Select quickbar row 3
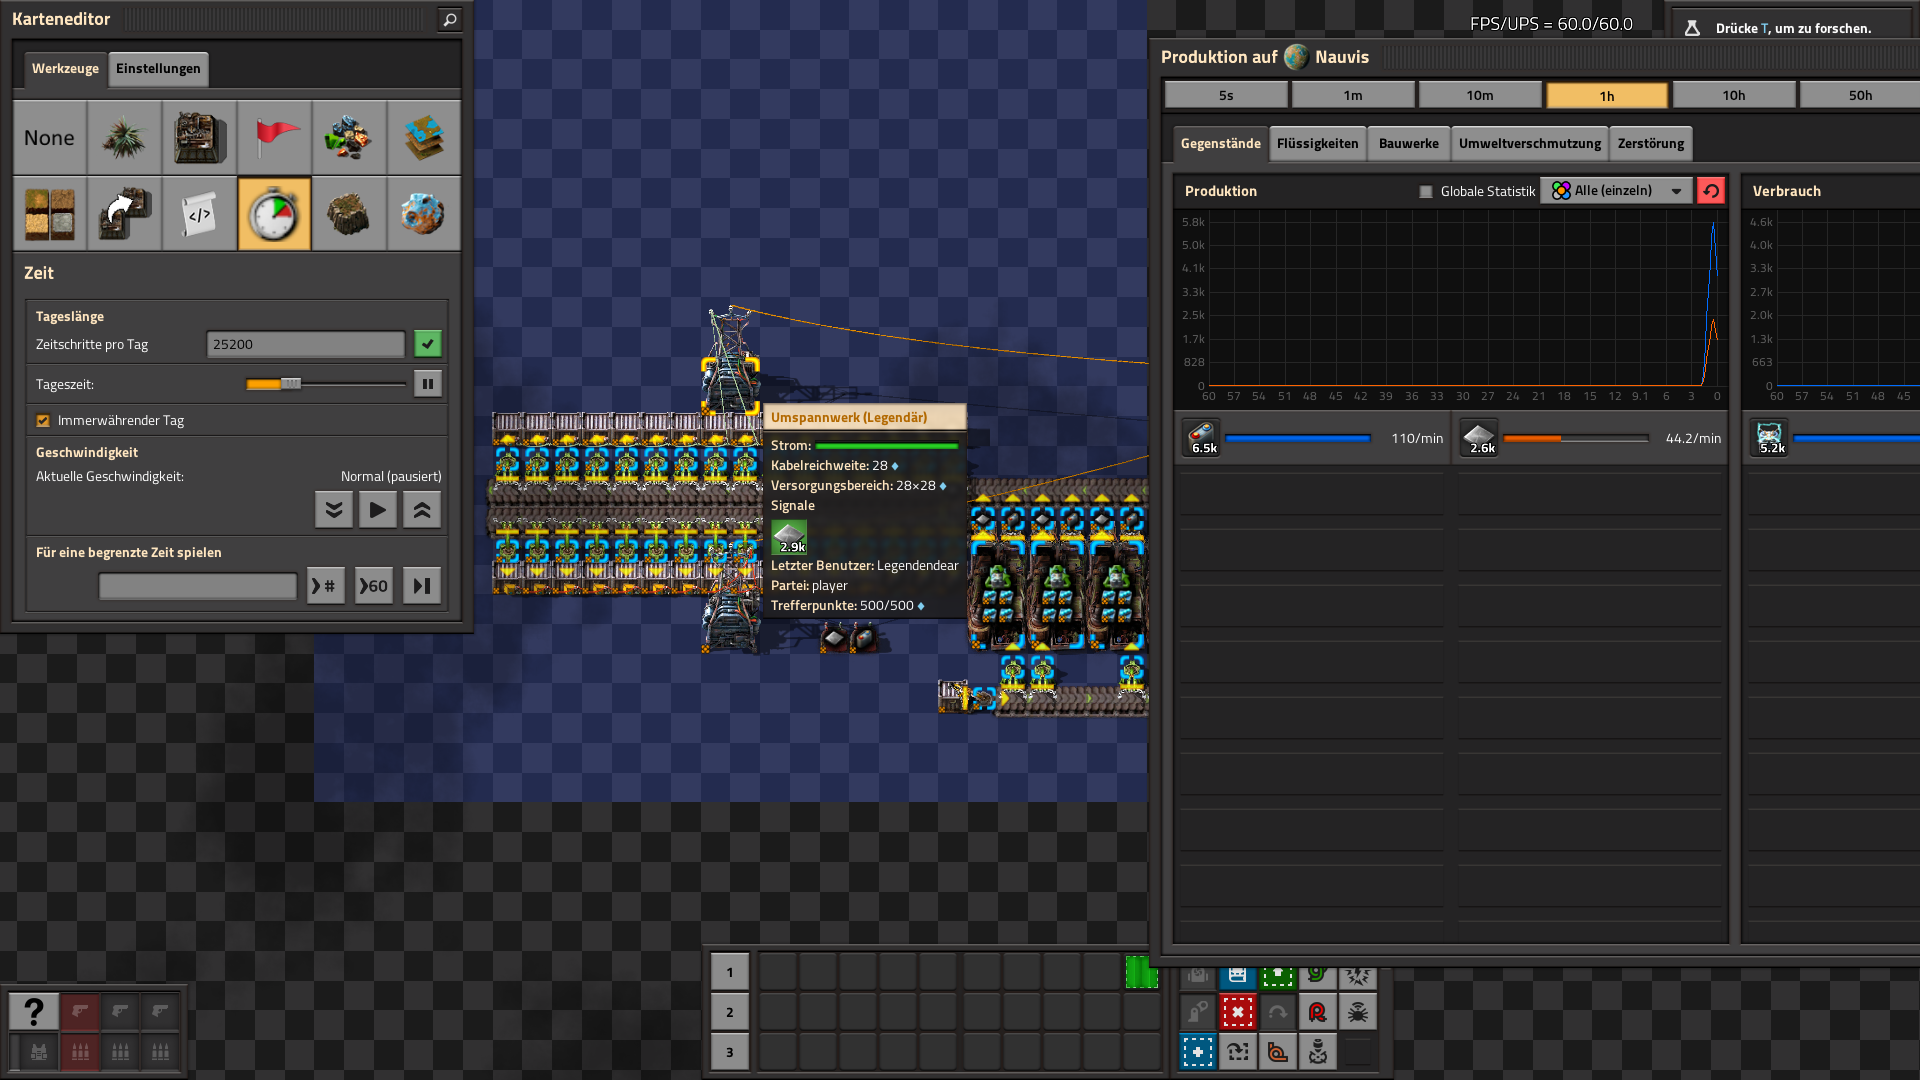Viewport: 1920px width, 1080px height. pyautogui.click(x=729, y=1052)
